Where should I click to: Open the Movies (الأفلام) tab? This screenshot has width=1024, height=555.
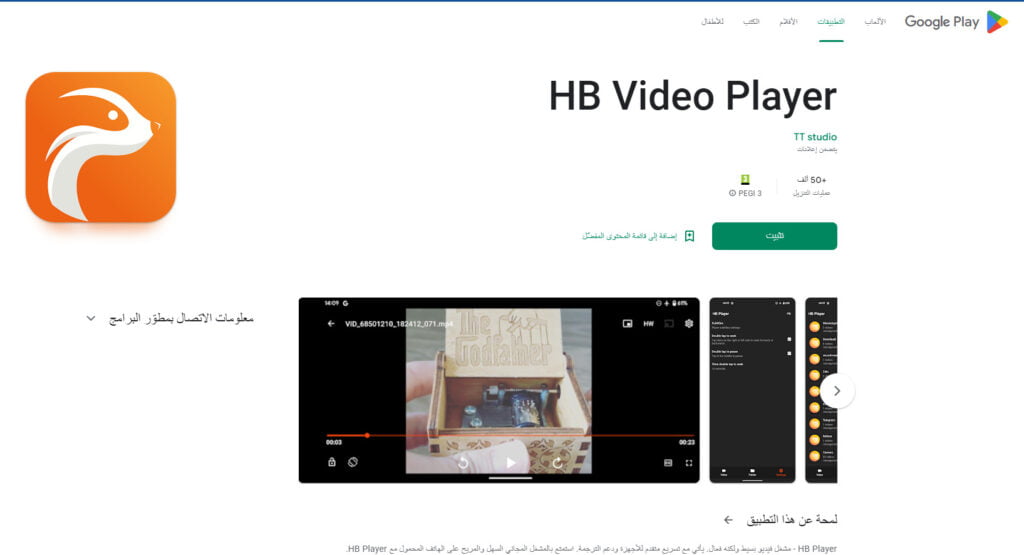pyautogui.click(x=788, y=22)
